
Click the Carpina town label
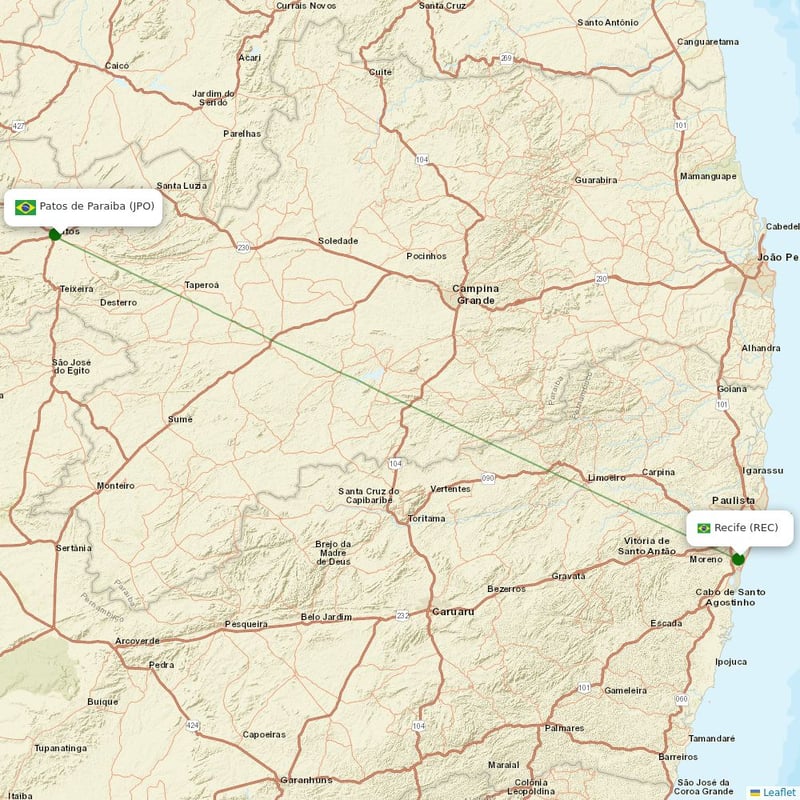(x=658, y=472)
